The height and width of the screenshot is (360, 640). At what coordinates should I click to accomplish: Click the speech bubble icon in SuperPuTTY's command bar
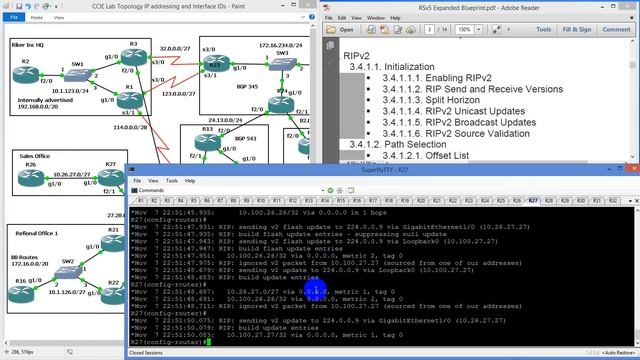coord(351,191)
